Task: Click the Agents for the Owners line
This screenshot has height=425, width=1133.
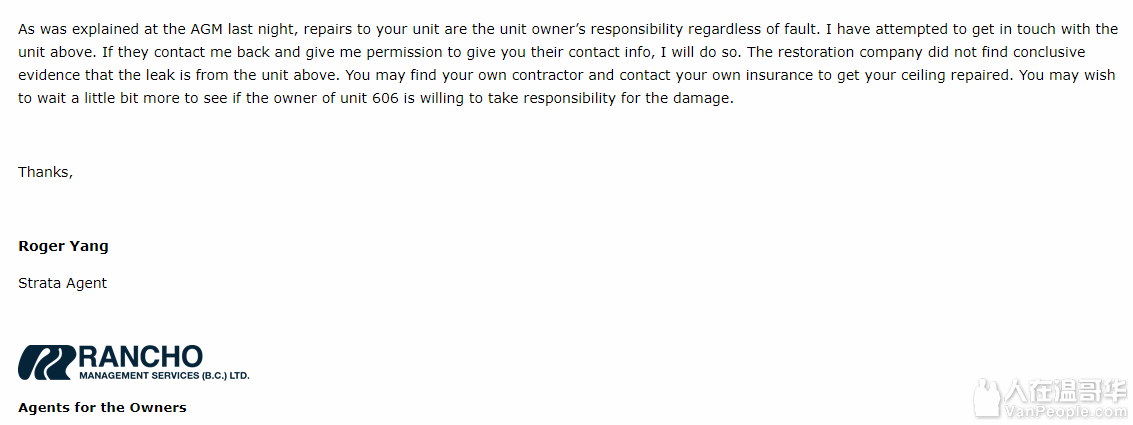Action: point(102,408)
